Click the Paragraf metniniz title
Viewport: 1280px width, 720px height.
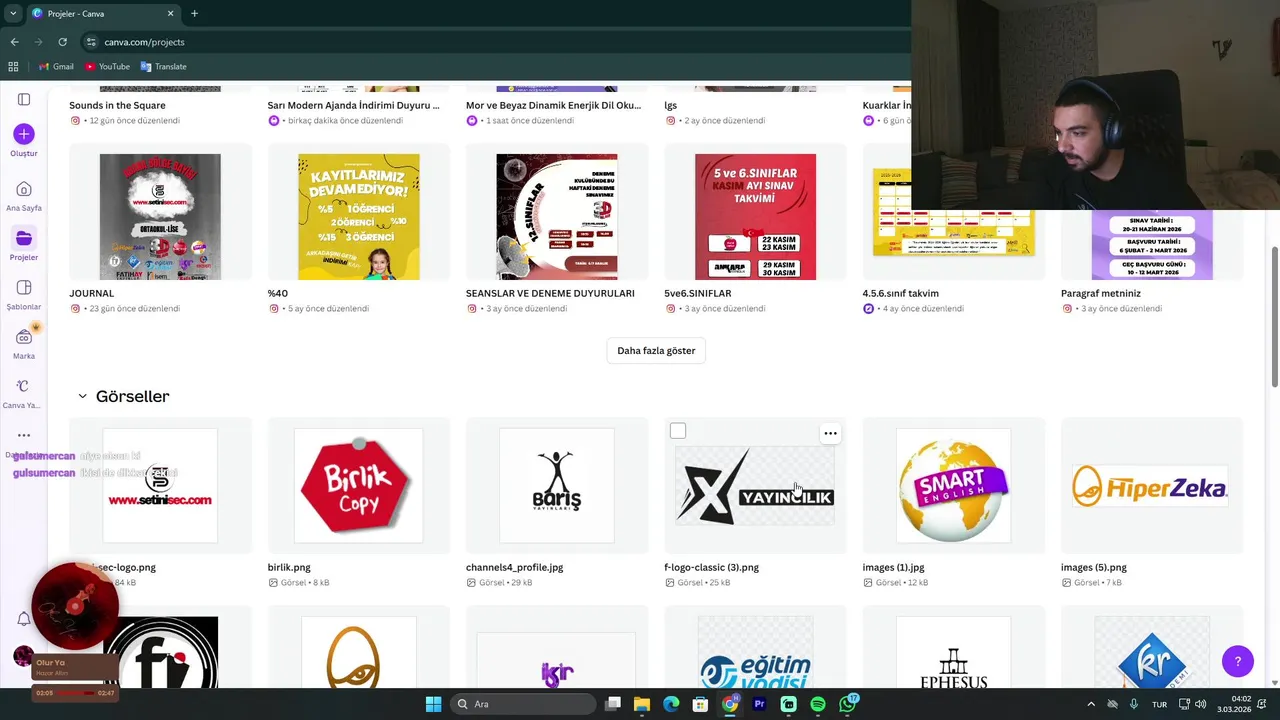[1100, 293]
